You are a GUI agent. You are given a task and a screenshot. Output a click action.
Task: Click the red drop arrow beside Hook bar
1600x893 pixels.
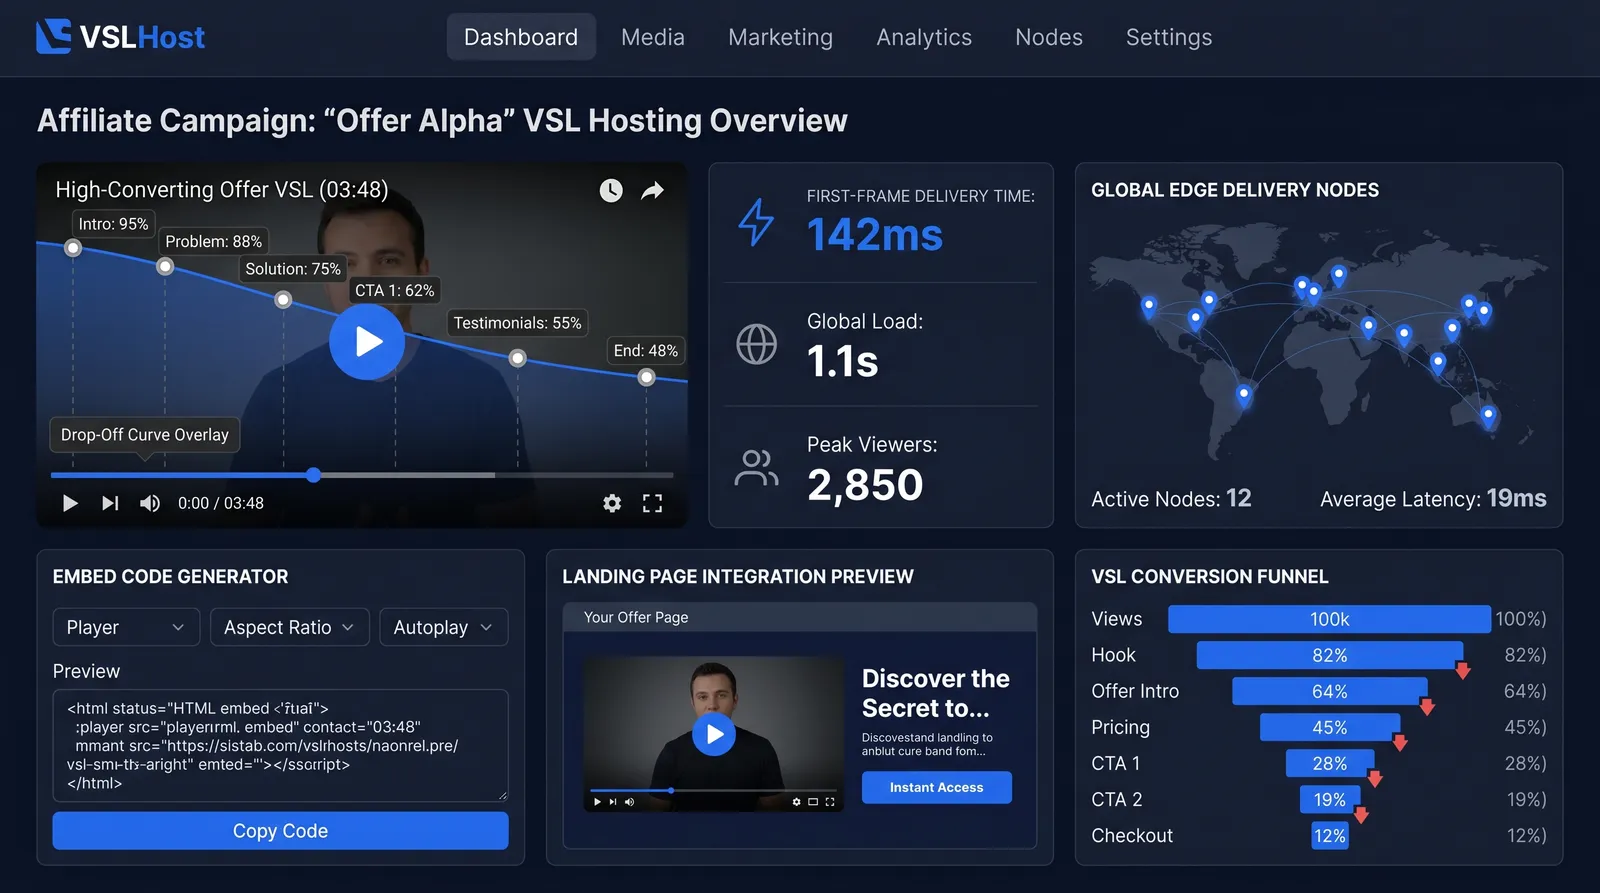coord(1462,670)
